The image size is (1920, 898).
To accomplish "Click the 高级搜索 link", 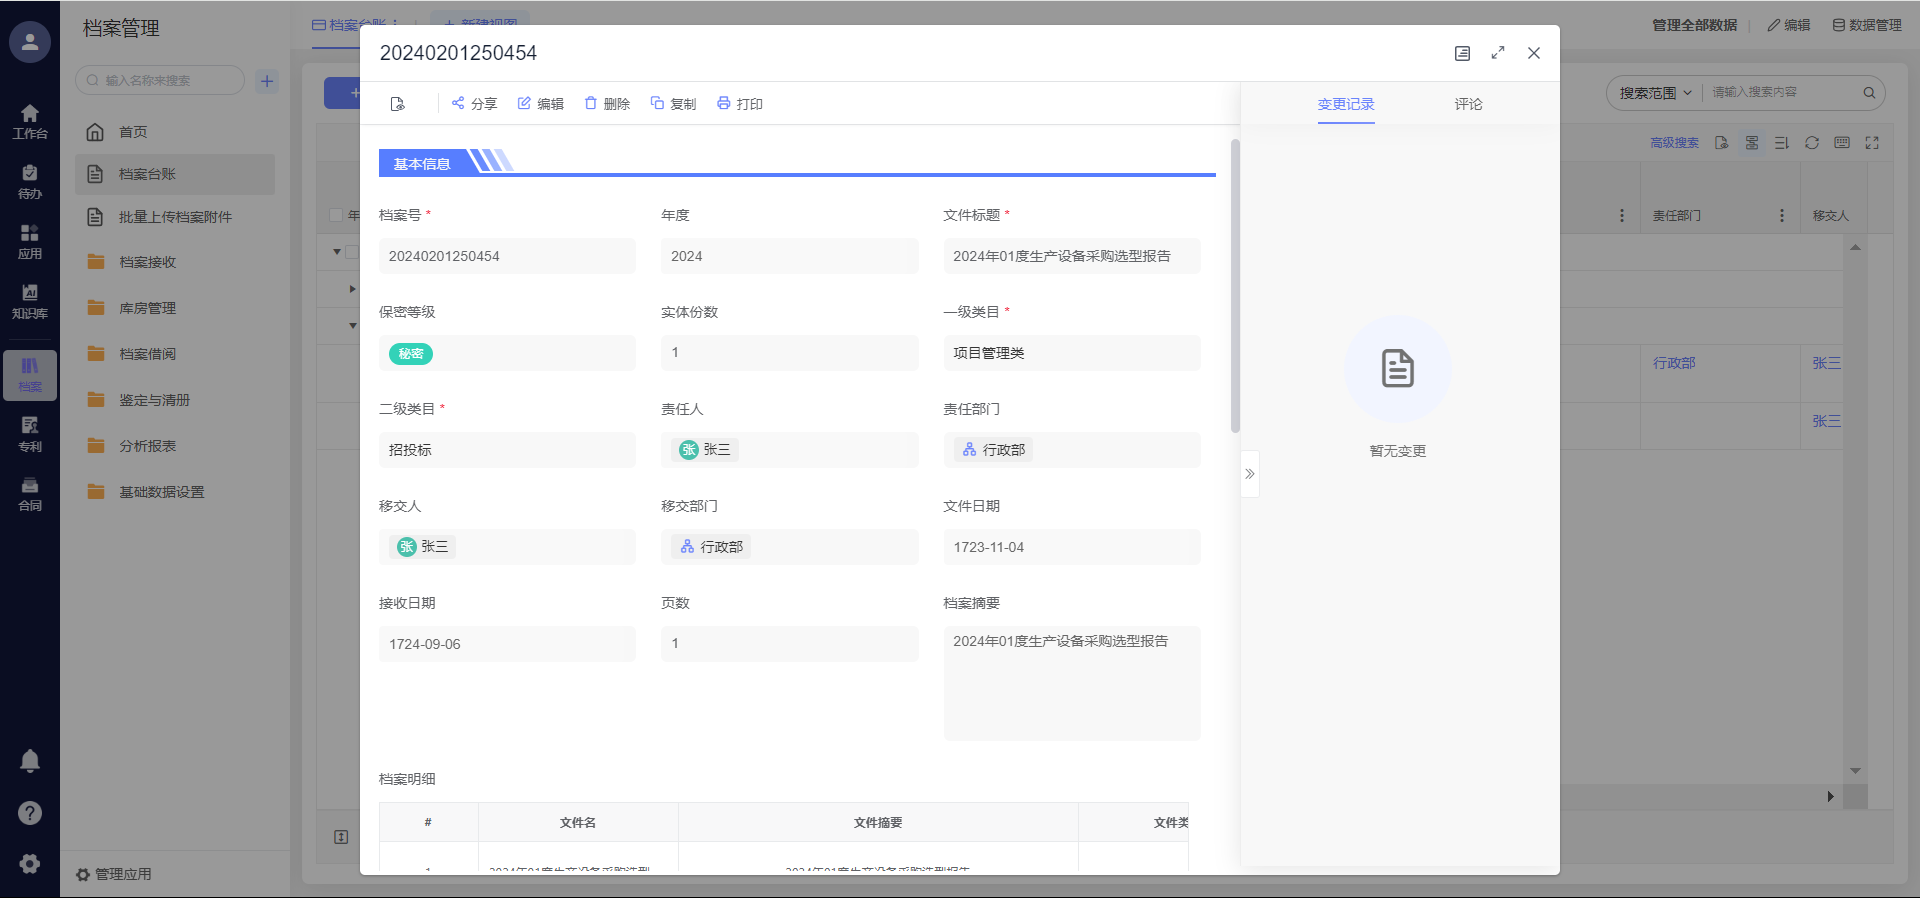I will tap(1674, 143).
